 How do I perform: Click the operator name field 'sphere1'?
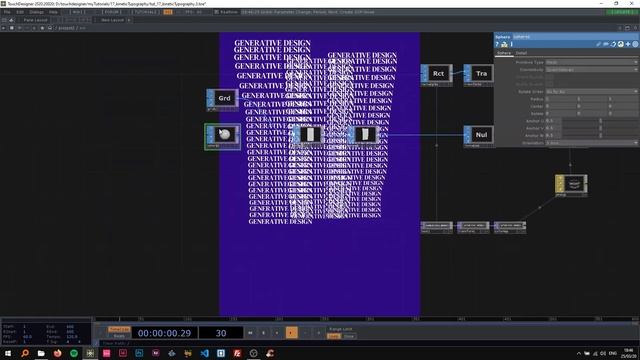coord(576,37)
